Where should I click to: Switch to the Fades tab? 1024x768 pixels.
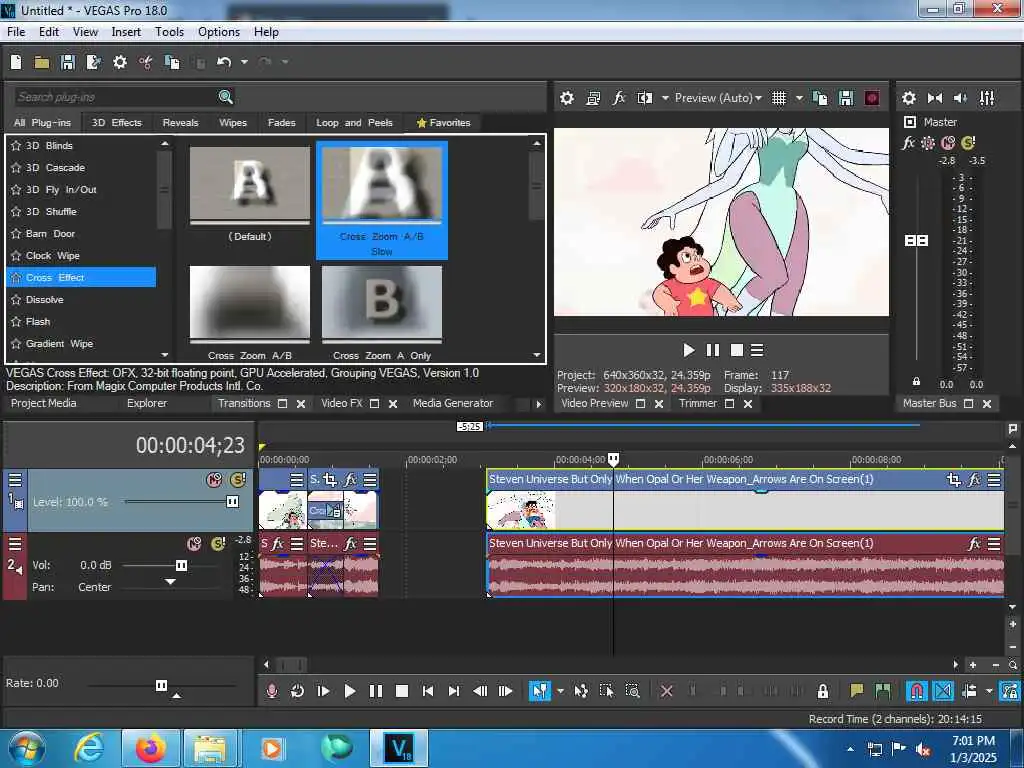click(x=281, y=123)
